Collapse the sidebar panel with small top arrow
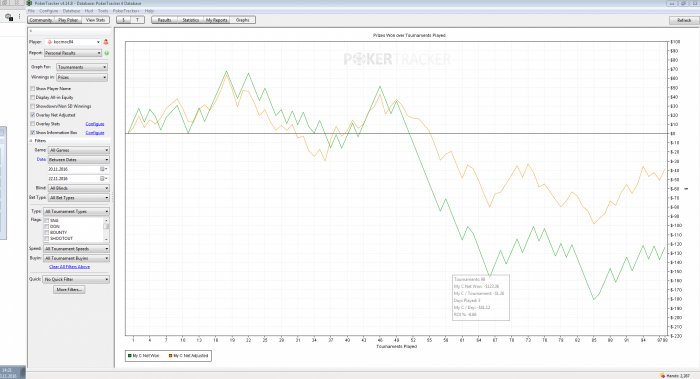The height and width of the screenshot is (379, 700). pyautogui.click(x=31, y=31)
